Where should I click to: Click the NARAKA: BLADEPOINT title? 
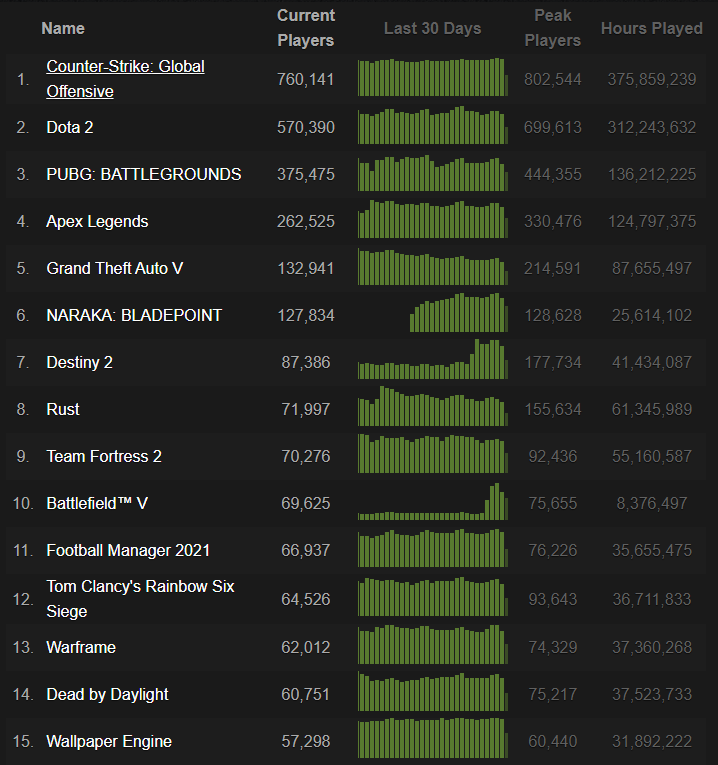(134, 315)
